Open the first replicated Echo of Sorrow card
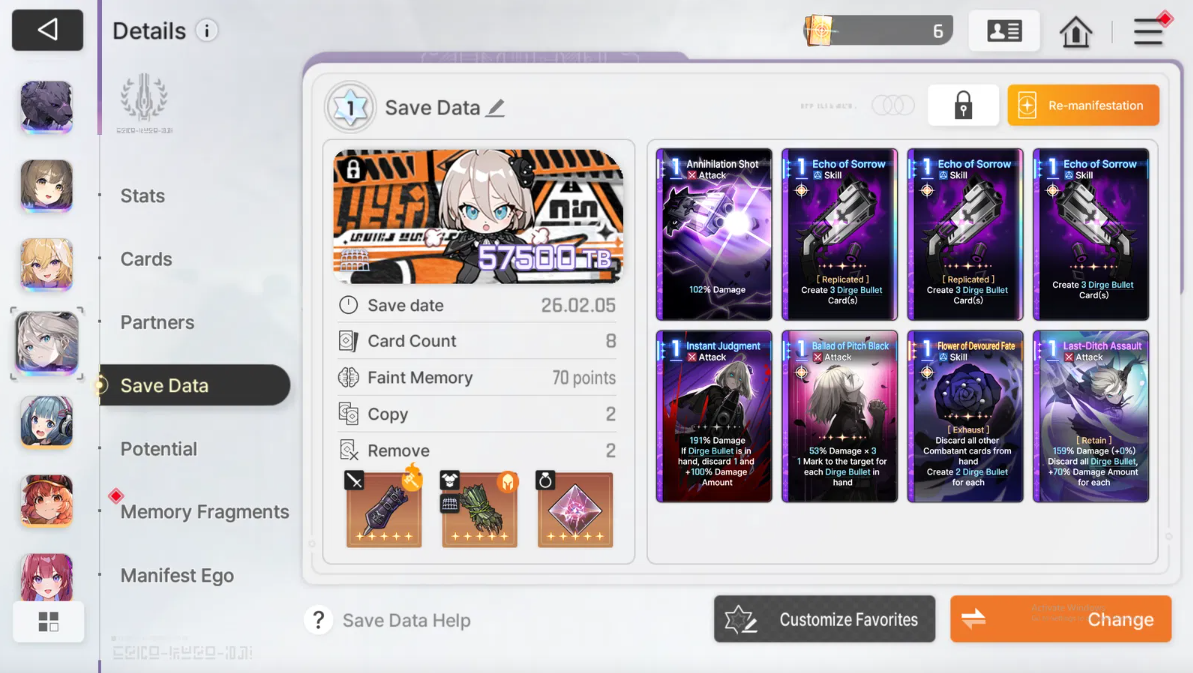Screen dimensions: 1193x673 click(839, 234)
